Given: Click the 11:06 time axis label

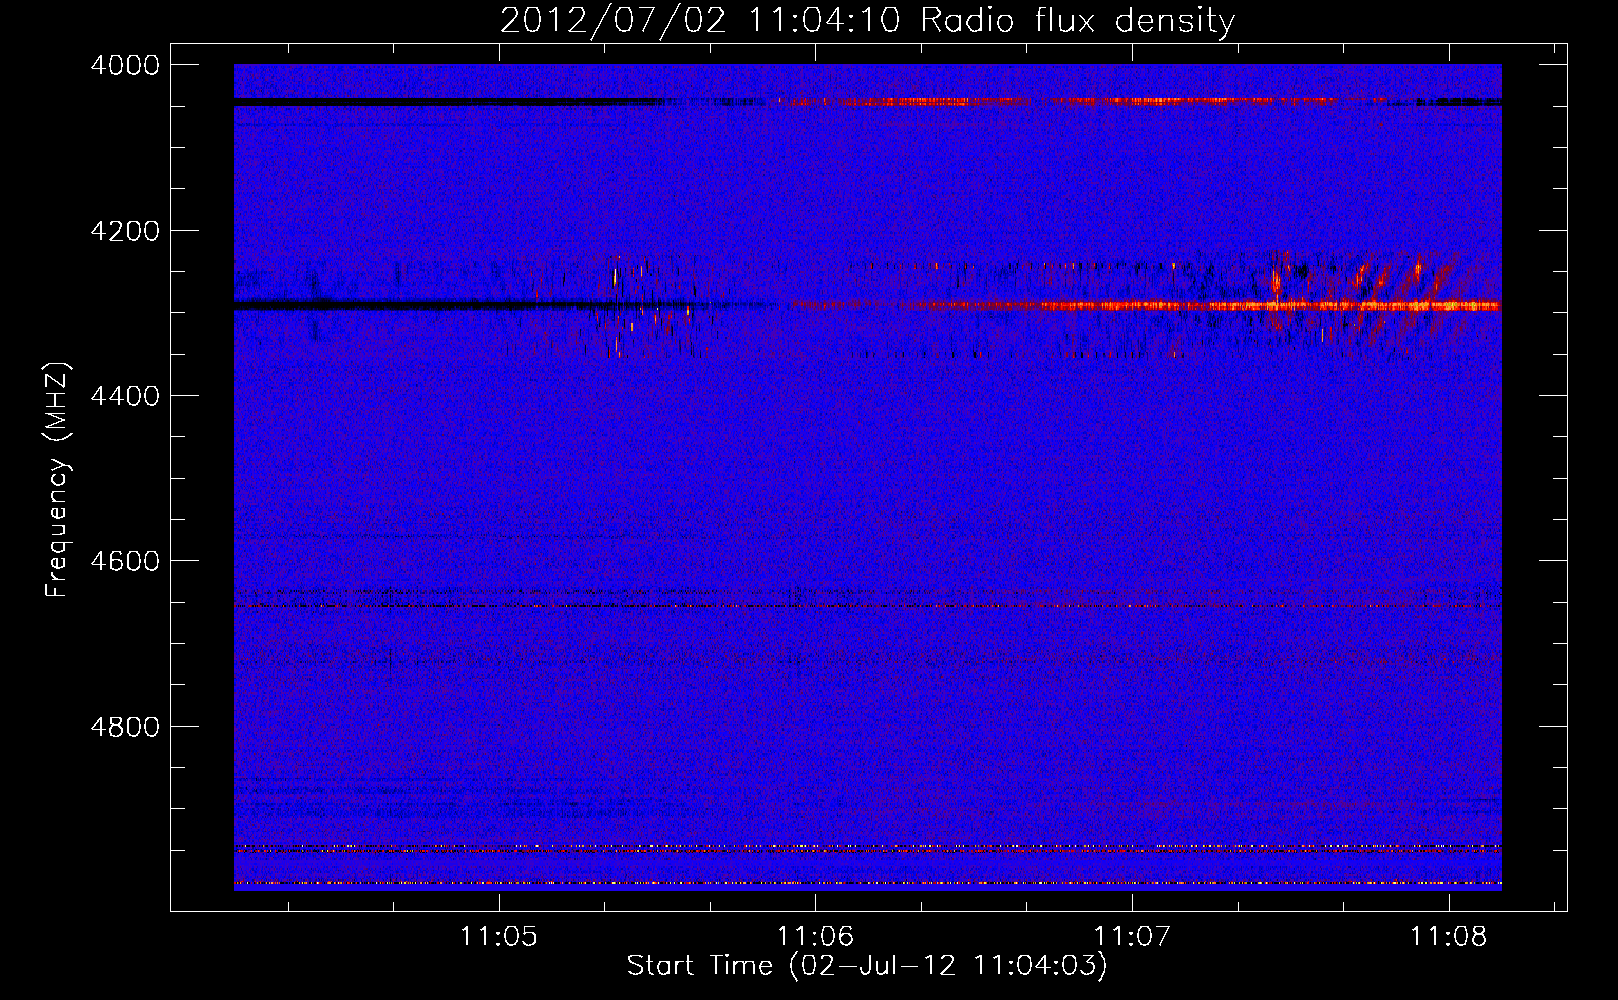Looking at the screenshot, I should (x=815, y=936).
